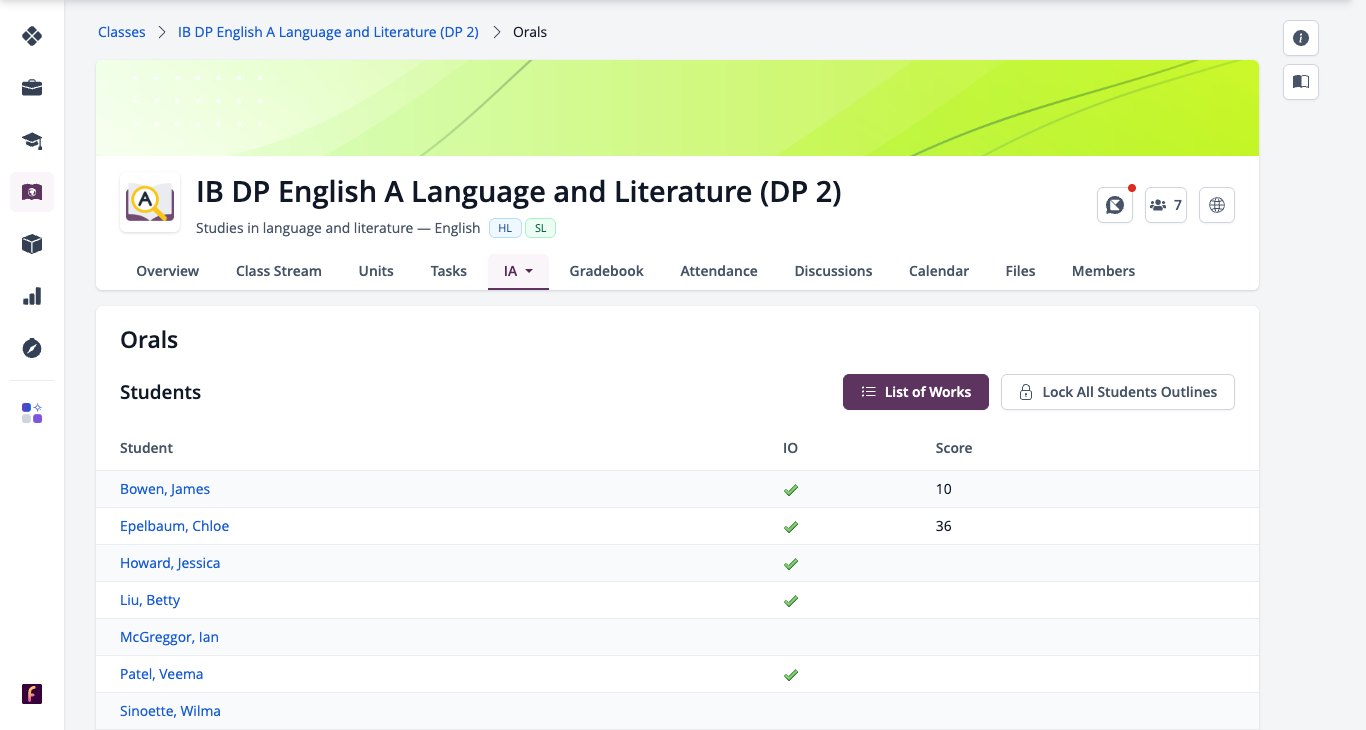The height and width of the screenshot is (730, 1366).
Task: Switch to the Class Stream tab
Action: coord(279,271)
